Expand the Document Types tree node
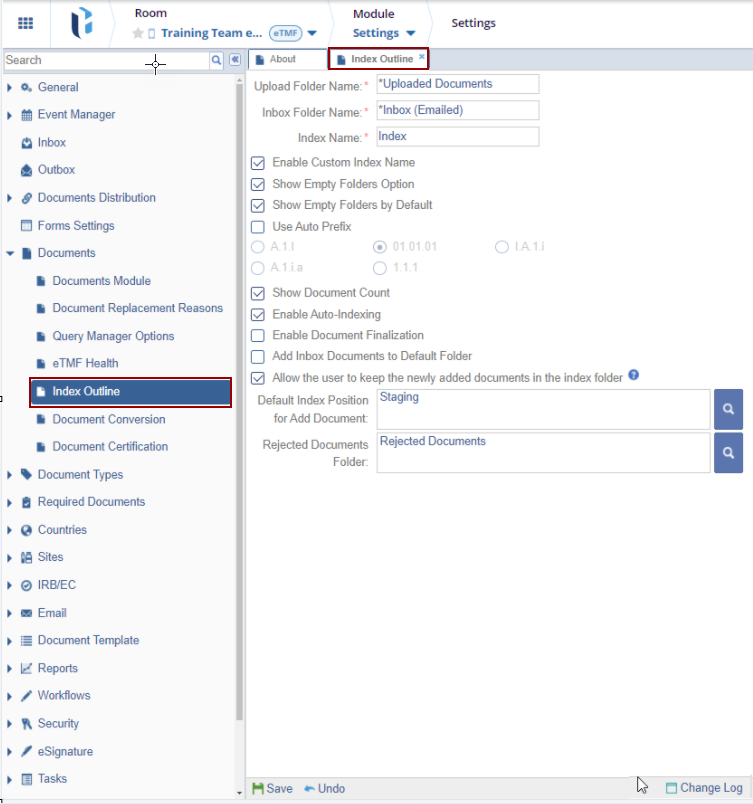The width and height of the screenshot is (753, 804). point(10,475)
